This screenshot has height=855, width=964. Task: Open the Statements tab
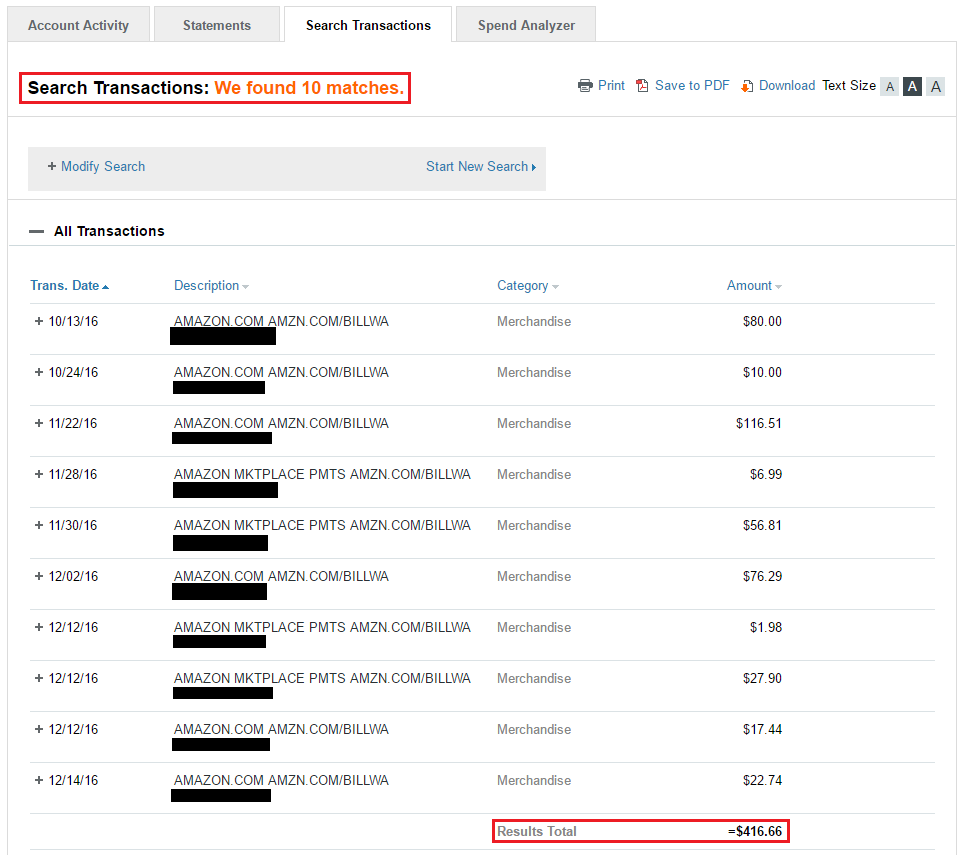click(x=217, y=25)
